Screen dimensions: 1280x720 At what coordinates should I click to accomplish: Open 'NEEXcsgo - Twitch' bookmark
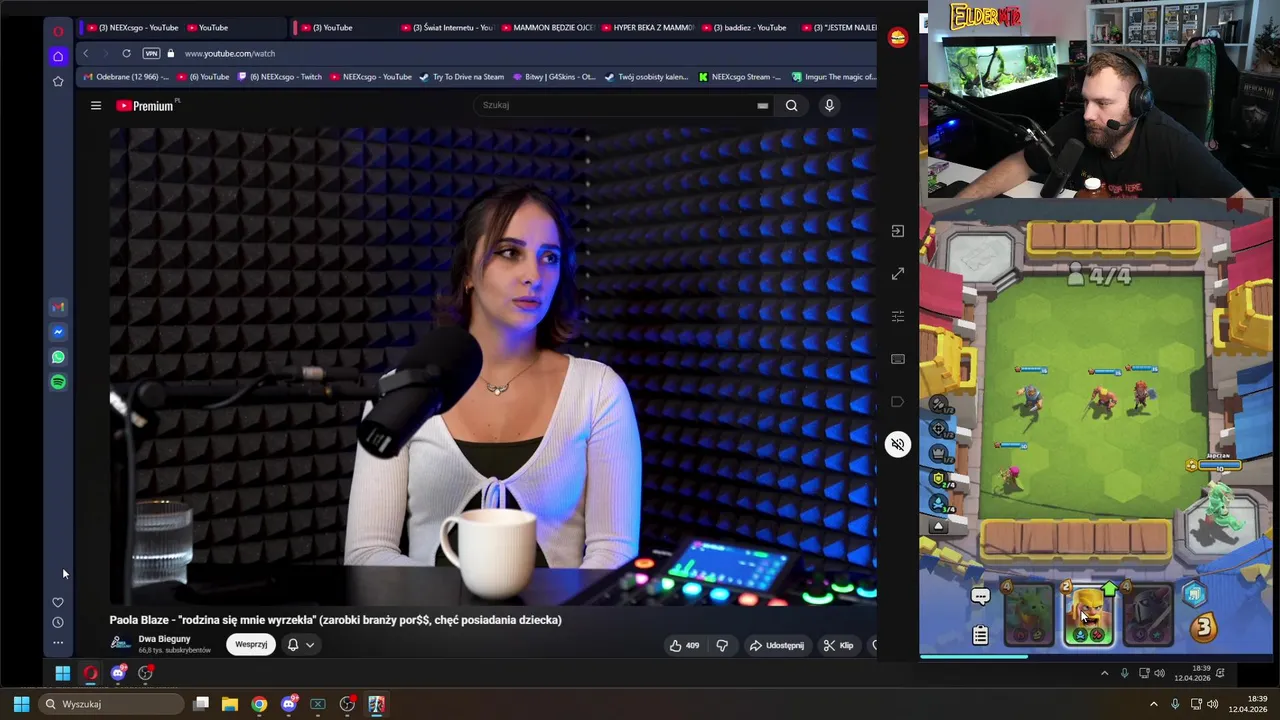point(280,77)
